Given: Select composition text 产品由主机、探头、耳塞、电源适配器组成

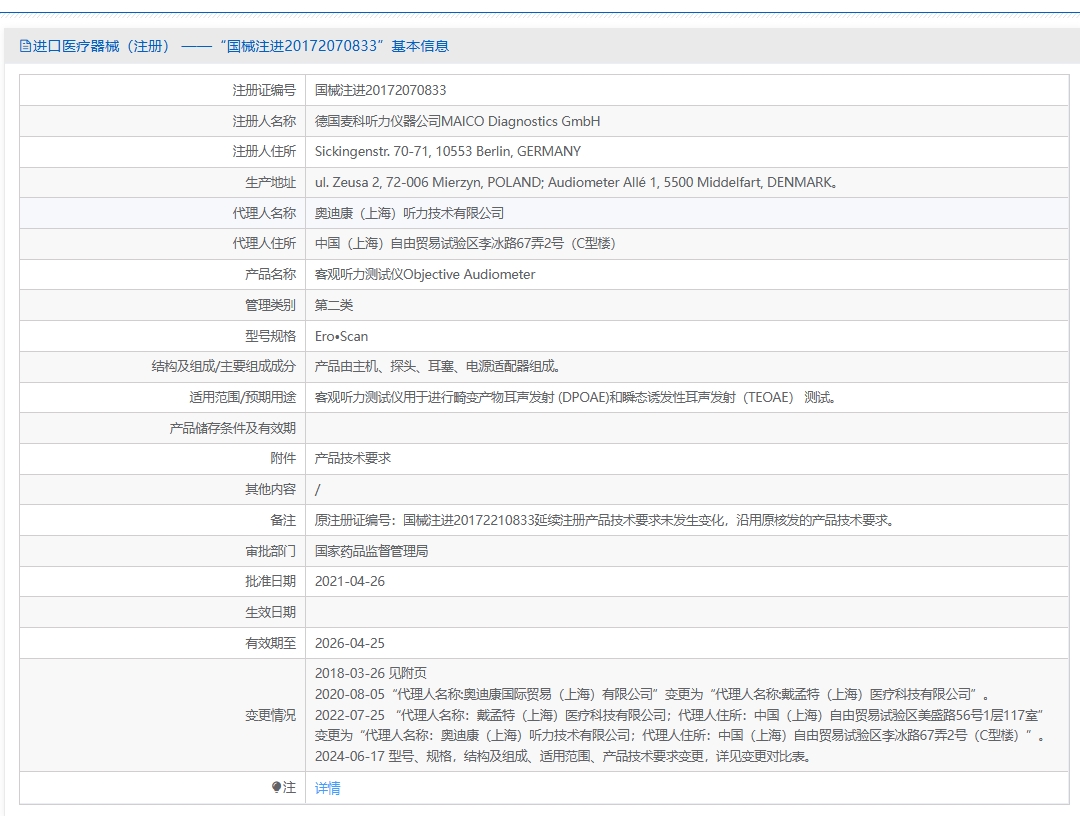Looking at the screenshot, I should (x=437, y=366).
